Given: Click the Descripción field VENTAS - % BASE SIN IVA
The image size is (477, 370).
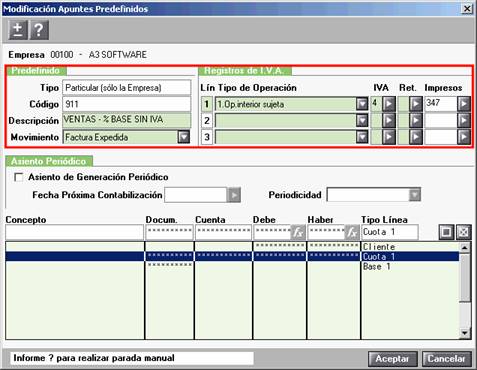Looking at the screenshot, I should pos(127,120).
